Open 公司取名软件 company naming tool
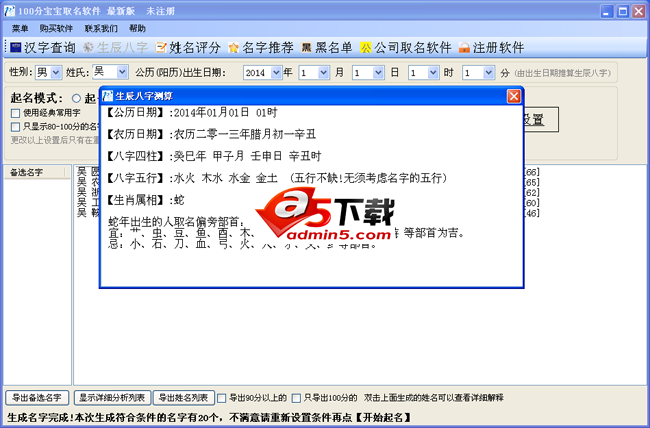Image resolution: width=650 pixels, height=428 pixels. tap(405, 47)
